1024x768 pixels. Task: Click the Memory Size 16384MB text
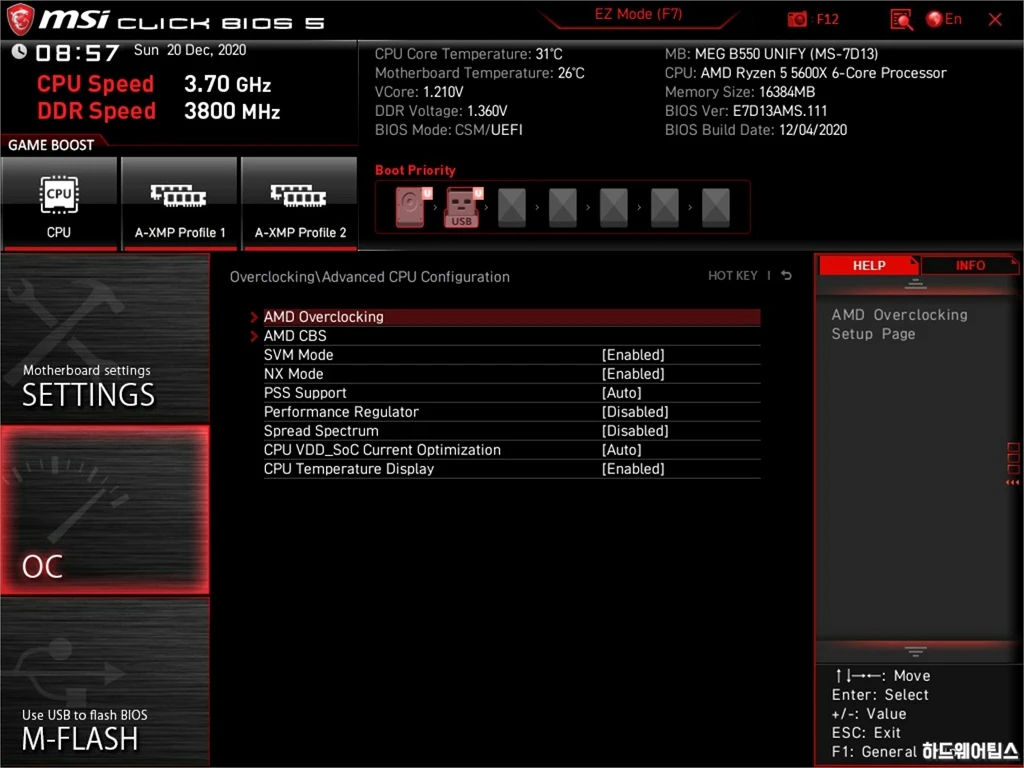point(740,91)
